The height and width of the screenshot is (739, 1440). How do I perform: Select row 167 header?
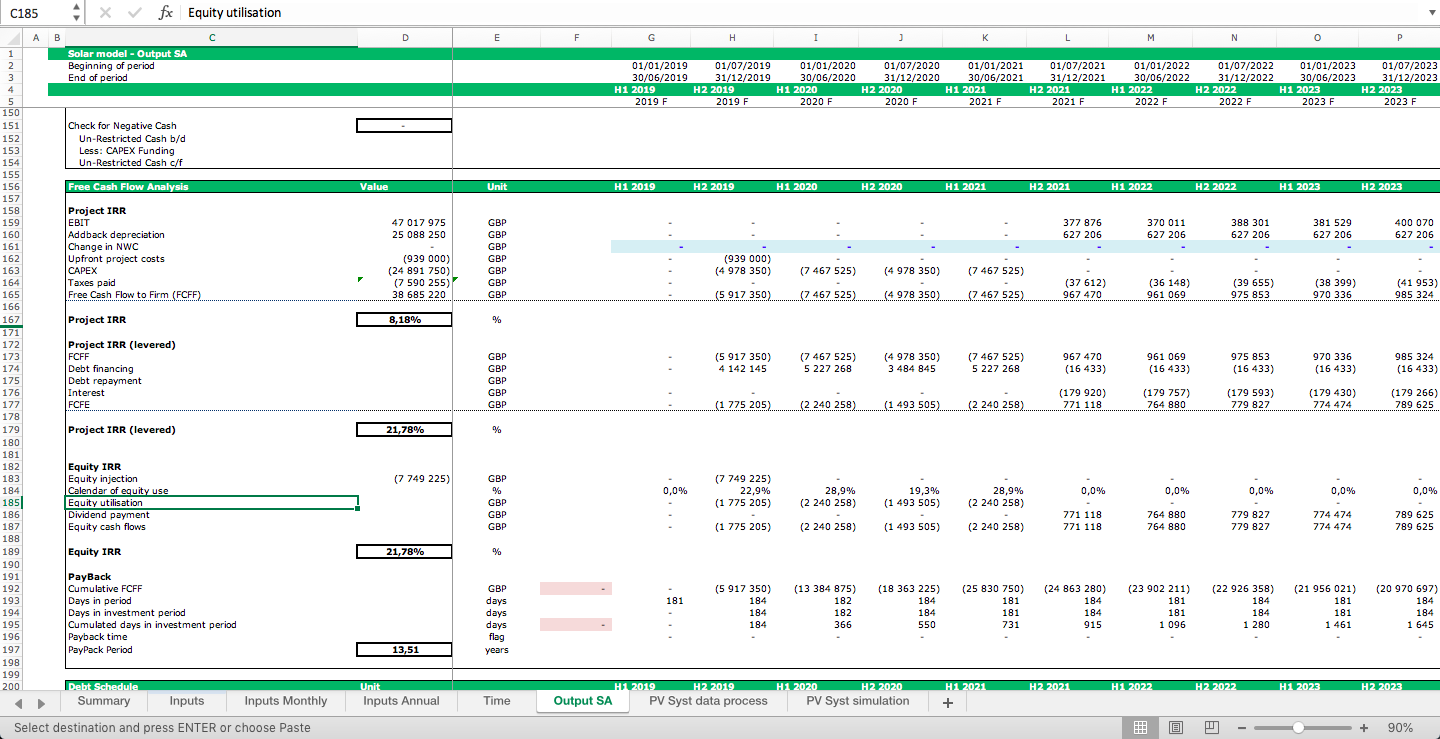[10, 320]
